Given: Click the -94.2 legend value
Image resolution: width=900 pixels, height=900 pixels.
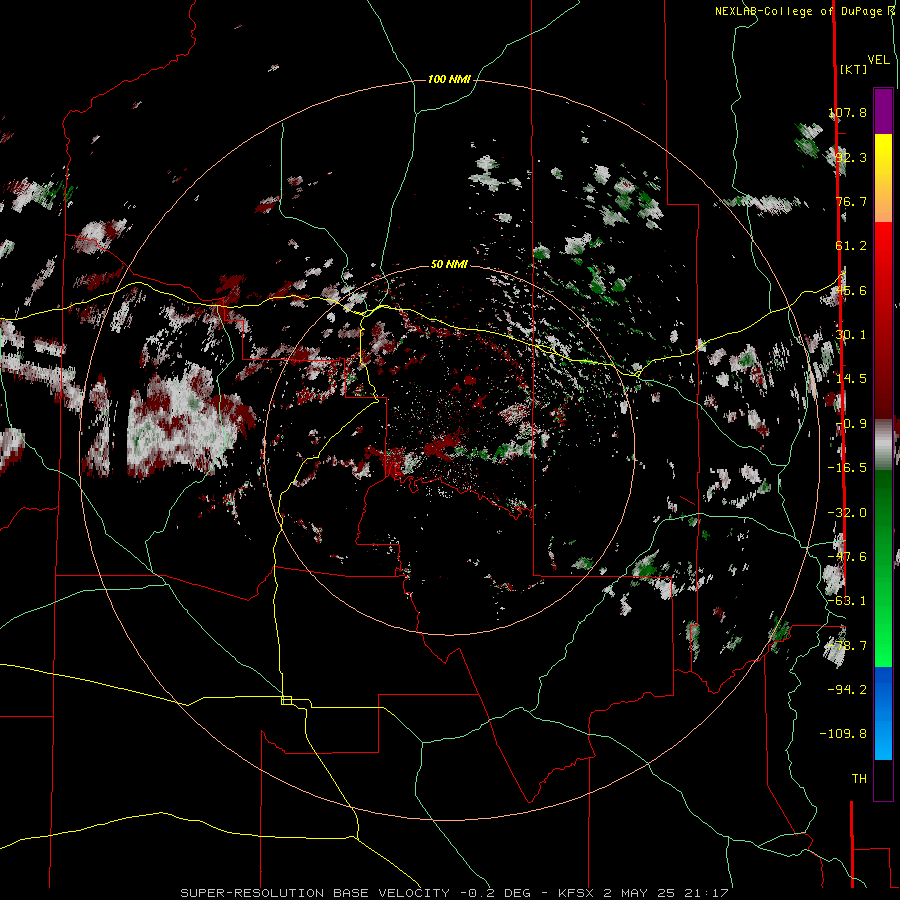Looking at the screenshot, I should 847,689.
